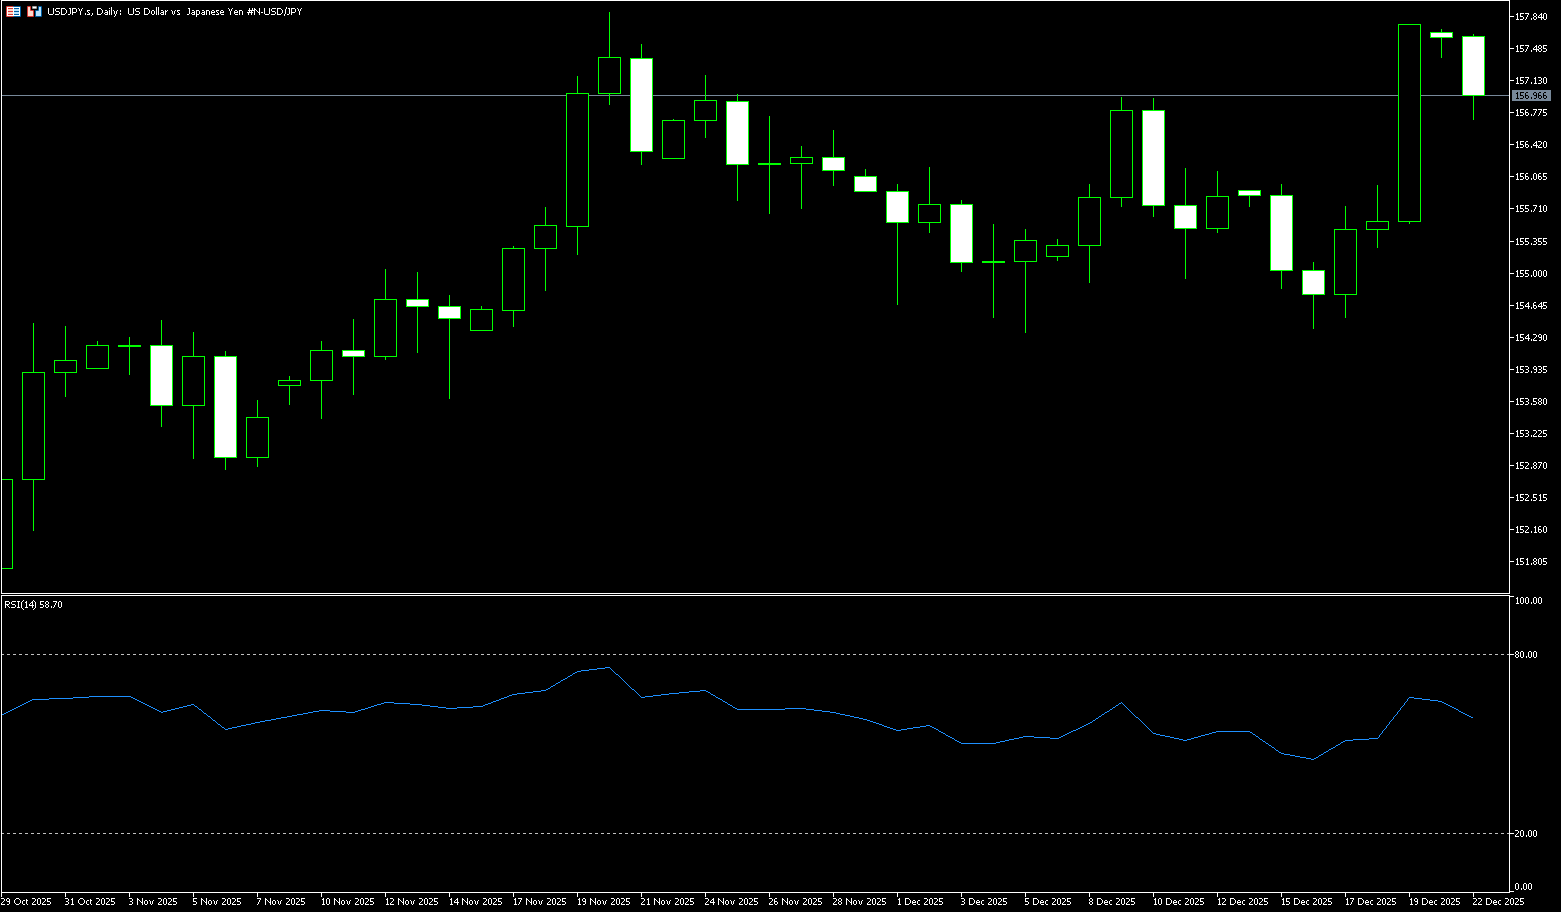
Task: Click the 22 Dec 2025 date label
Action: coord(1499,902)
